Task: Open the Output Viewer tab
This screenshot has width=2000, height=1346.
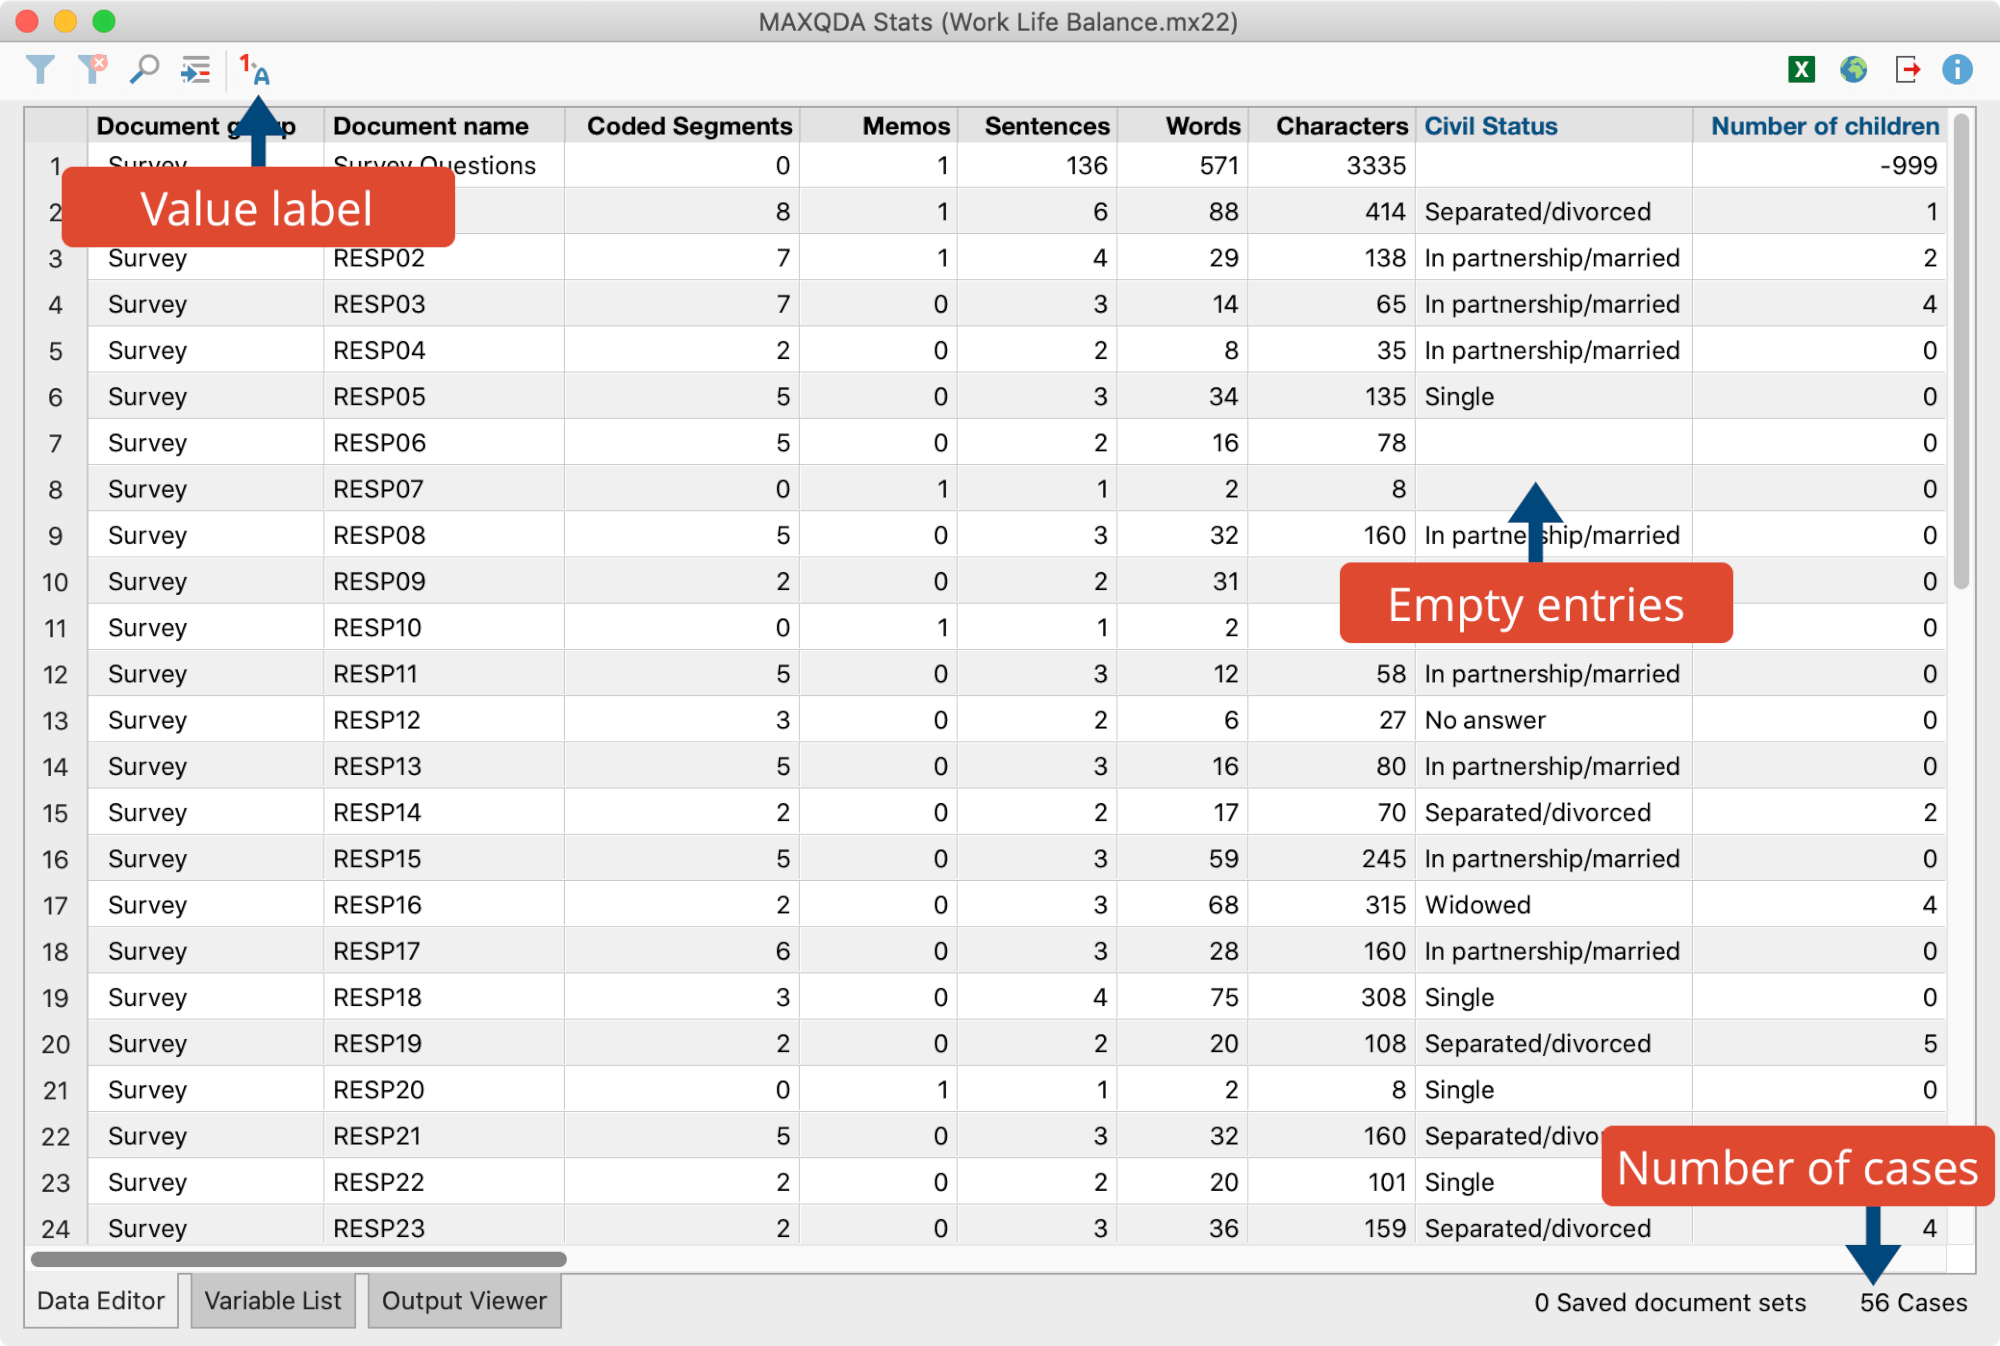Action: tap(464, 1300)
